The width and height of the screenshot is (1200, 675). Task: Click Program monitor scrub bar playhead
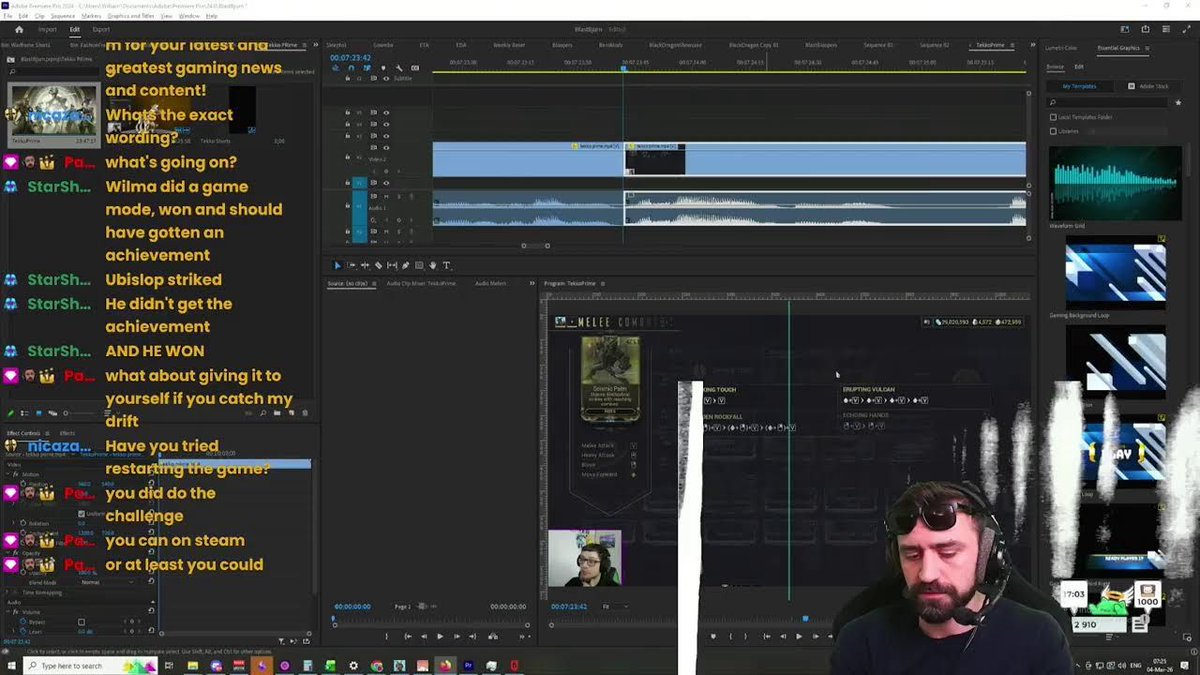pyautogui.click(x=805, y=618)
